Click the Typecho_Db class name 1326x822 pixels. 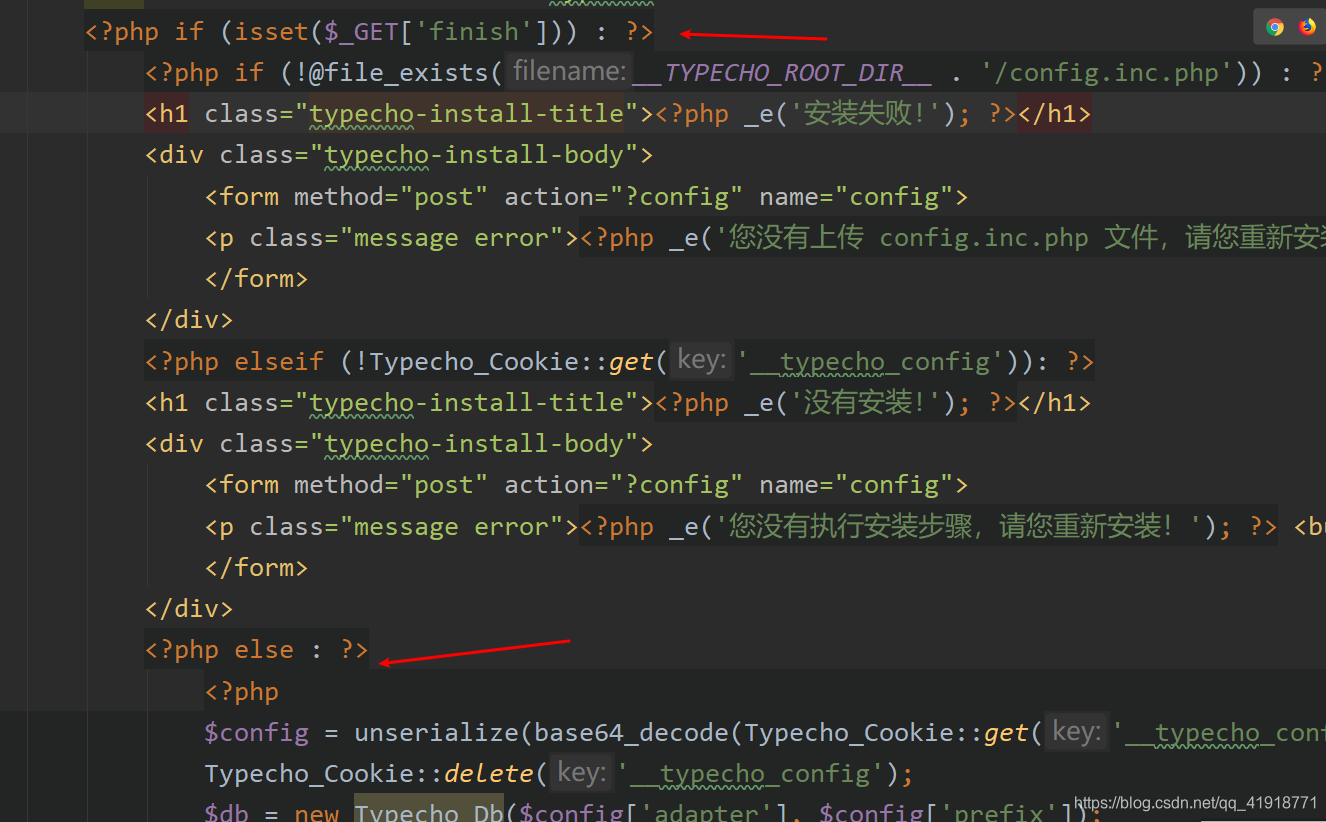[430, 812]
